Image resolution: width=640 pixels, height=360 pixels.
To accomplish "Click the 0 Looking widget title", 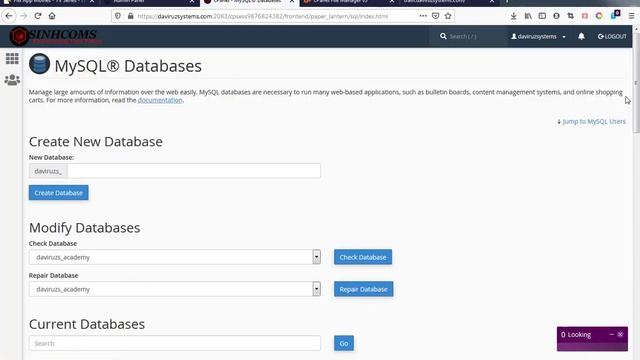I will pyautogui.click(x=576, y=335).
